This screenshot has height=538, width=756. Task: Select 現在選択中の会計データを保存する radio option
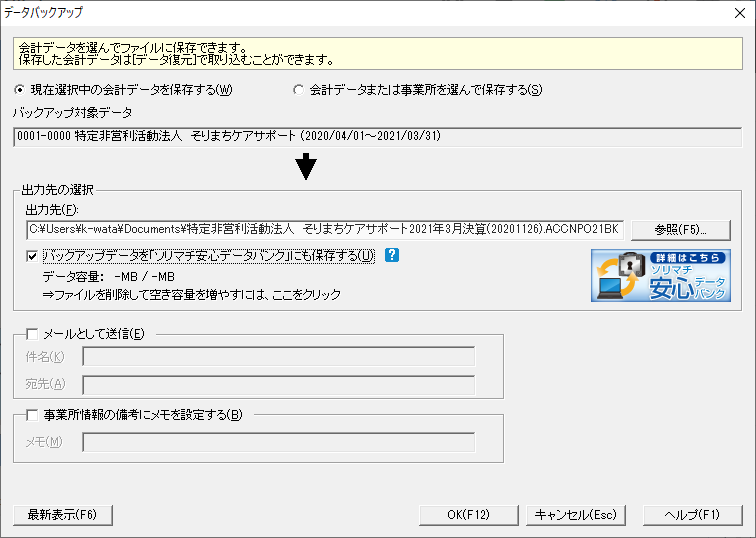pos(21,90)
